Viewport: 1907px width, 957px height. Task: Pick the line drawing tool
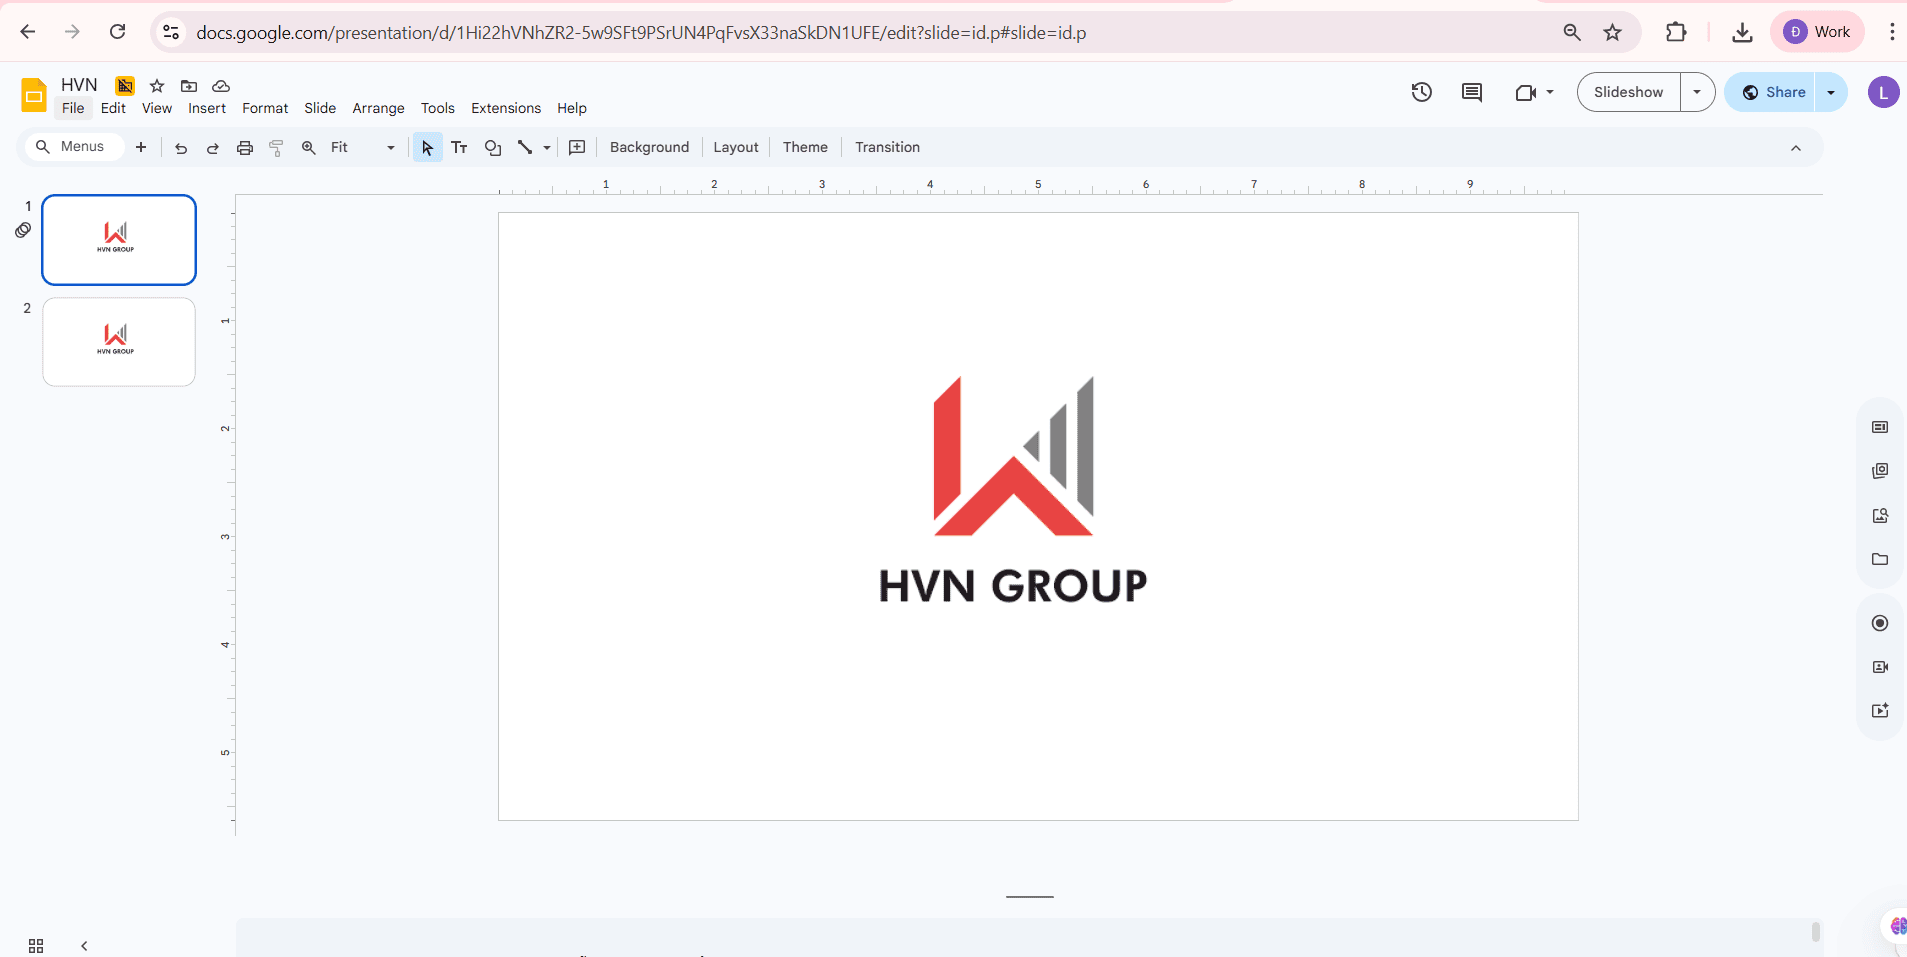527,147
